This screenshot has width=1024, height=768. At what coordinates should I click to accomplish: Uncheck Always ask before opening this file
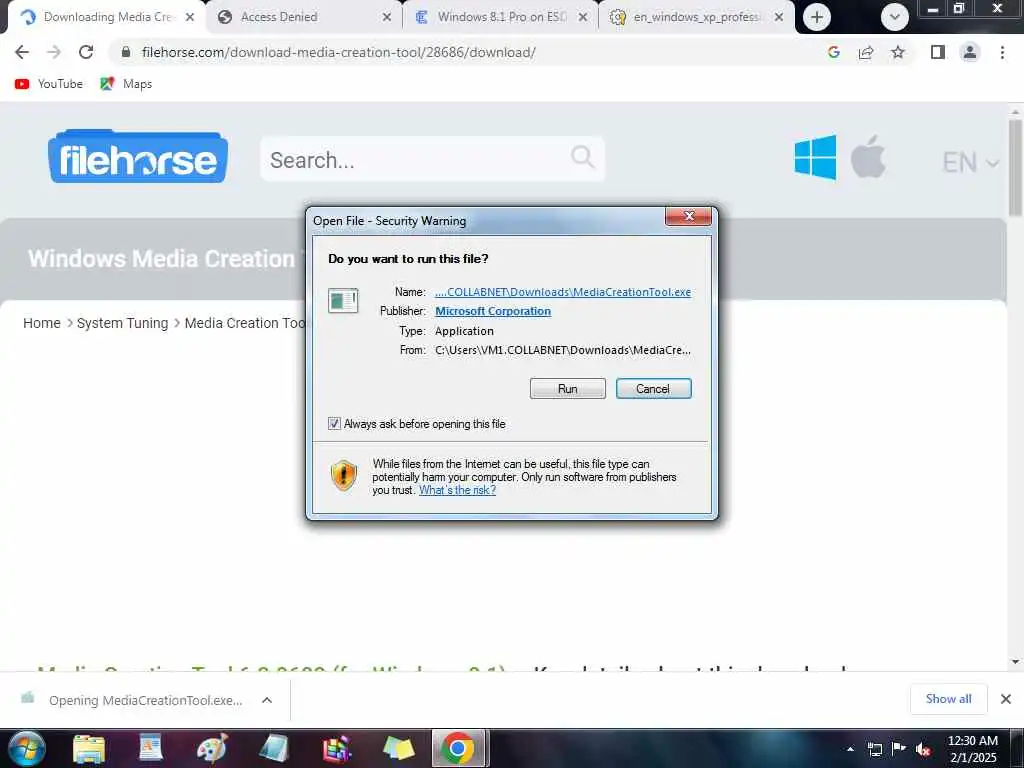(x=334, y=424)
